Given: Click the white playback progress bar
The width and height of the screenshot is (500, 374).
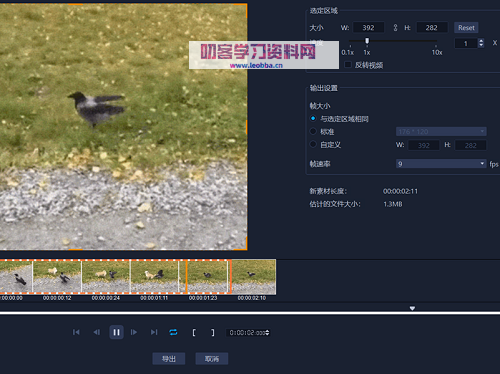Looking at the screenshot, I should 250,313.
